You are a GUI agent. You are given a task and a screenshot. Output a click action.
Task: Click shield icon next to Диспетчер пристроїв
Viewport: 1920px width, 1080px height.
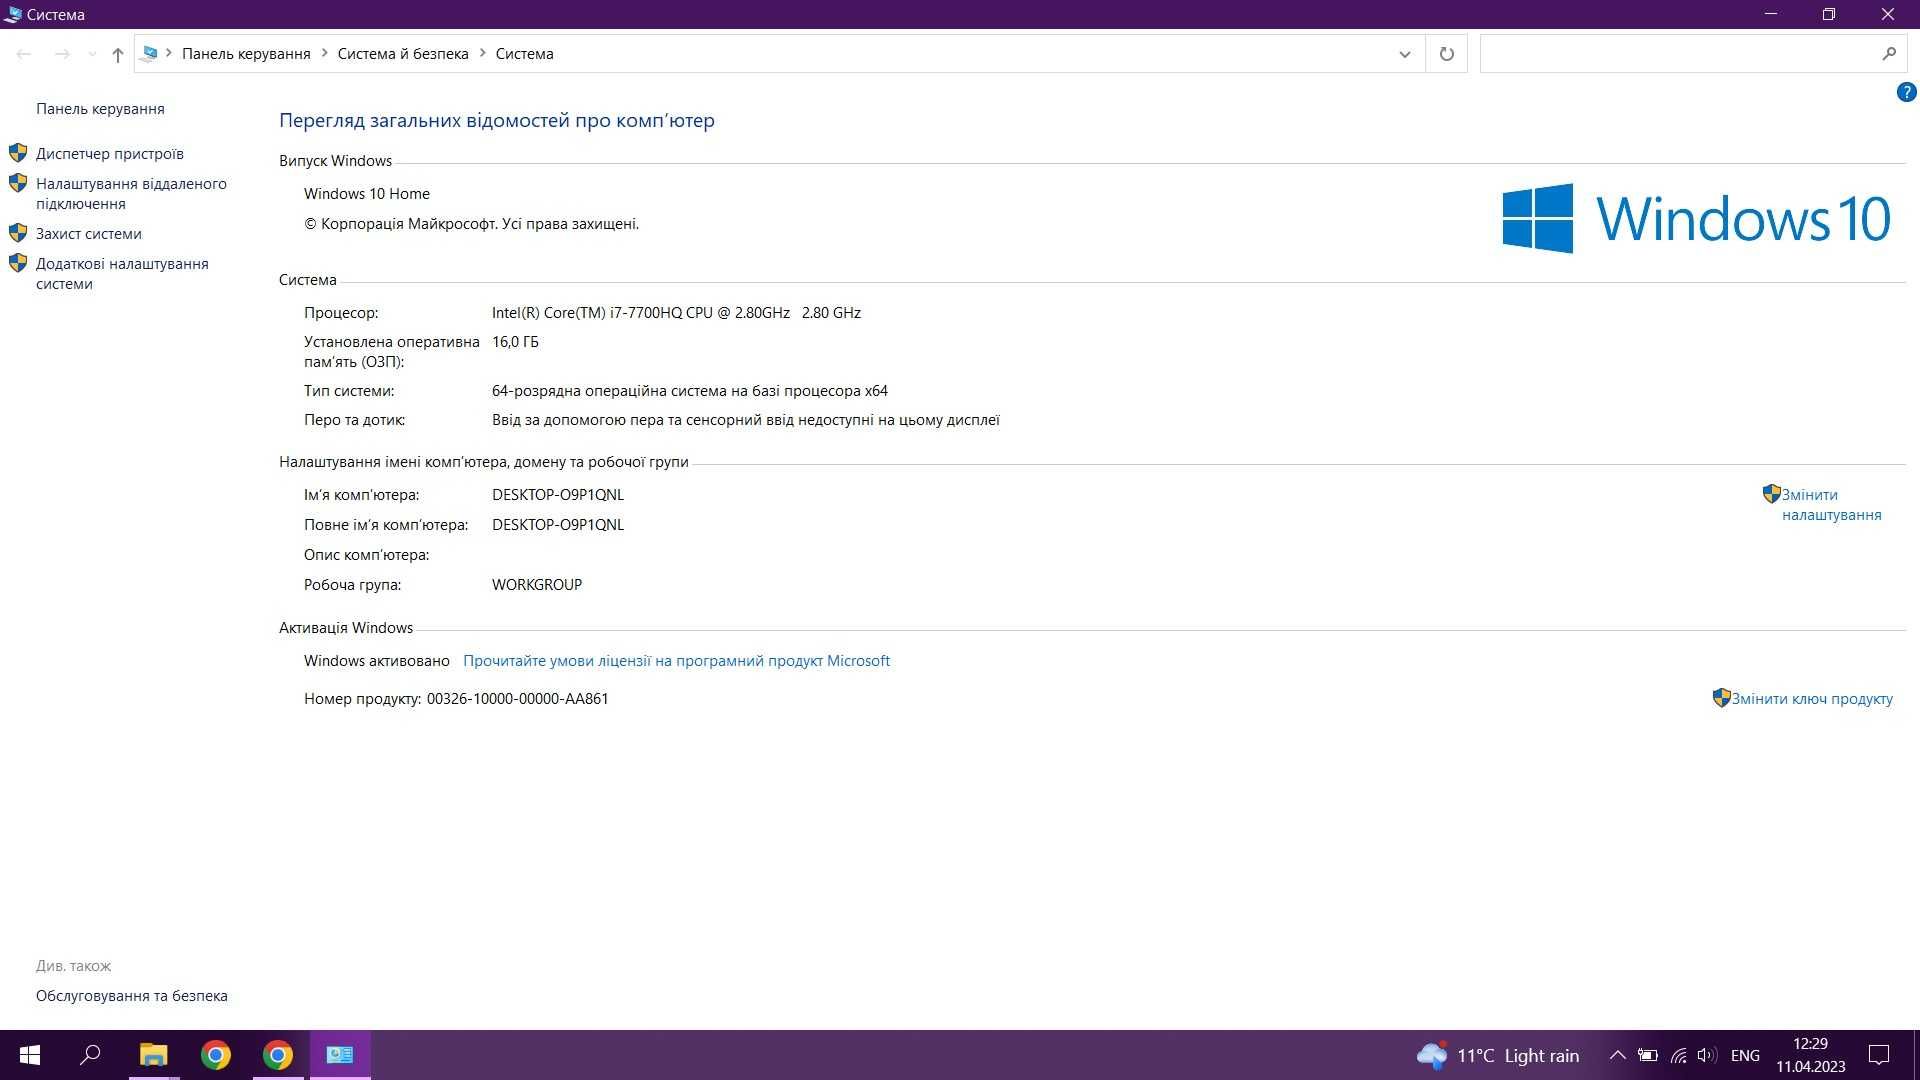(x=18, y=153)
